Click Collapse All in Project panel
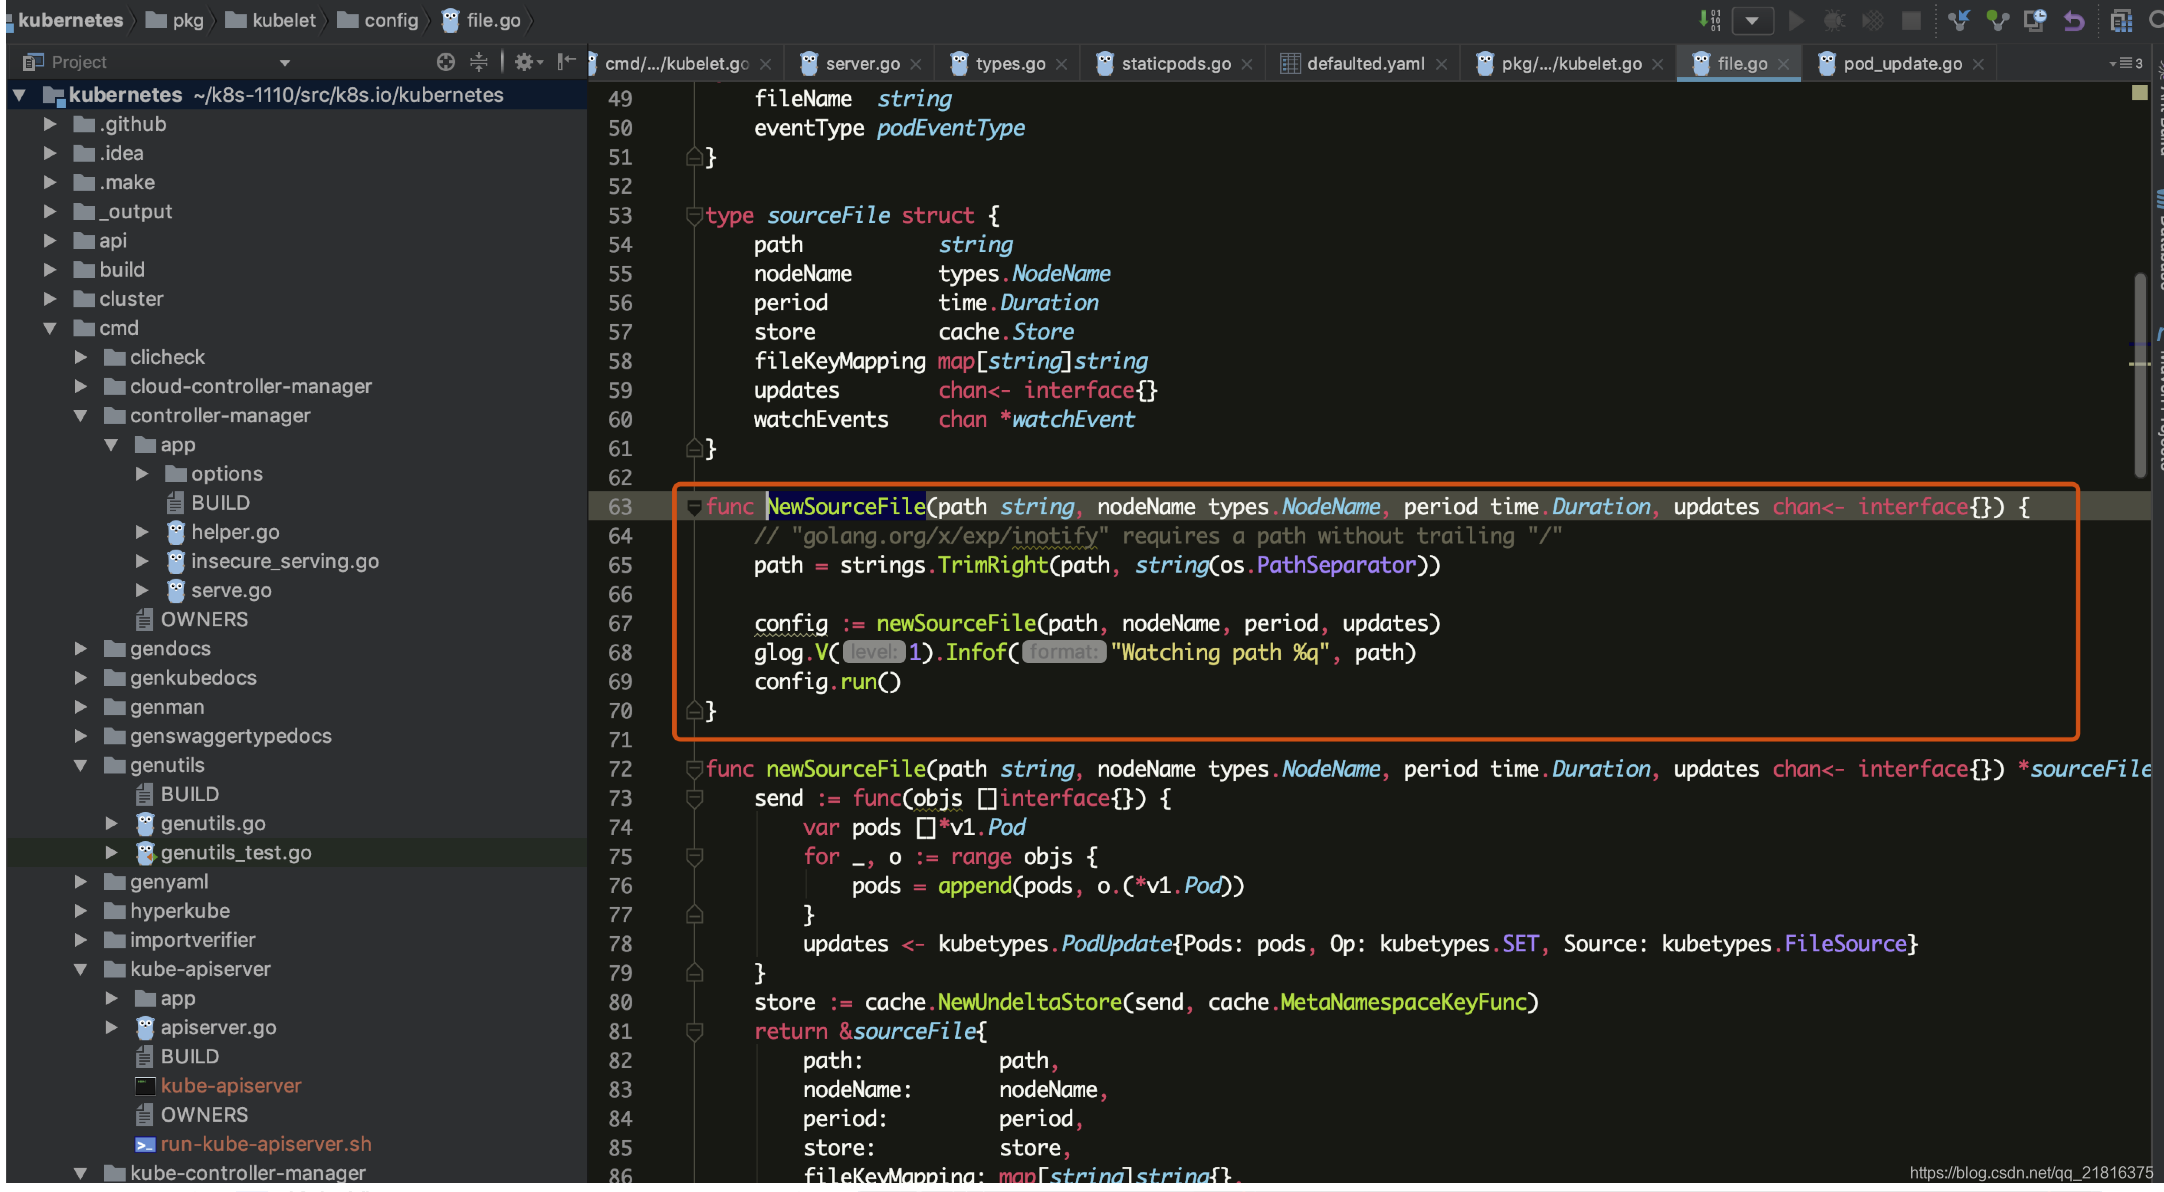The image size is (2164, 1192). click(x=479, y=62)
